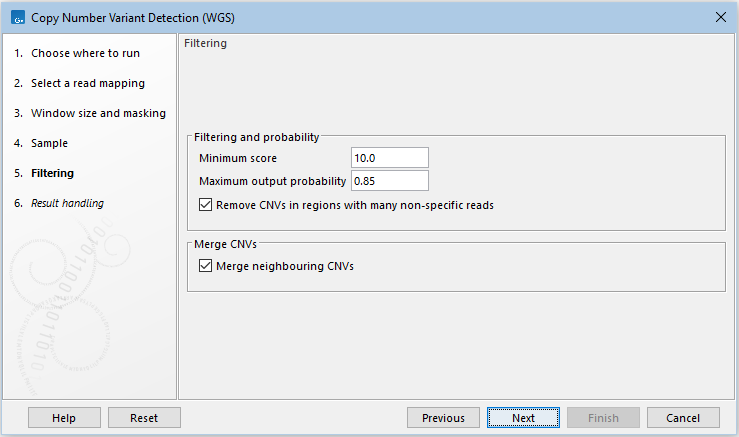
Task: Jump to the Sample step
Action: tap(49, 143)
